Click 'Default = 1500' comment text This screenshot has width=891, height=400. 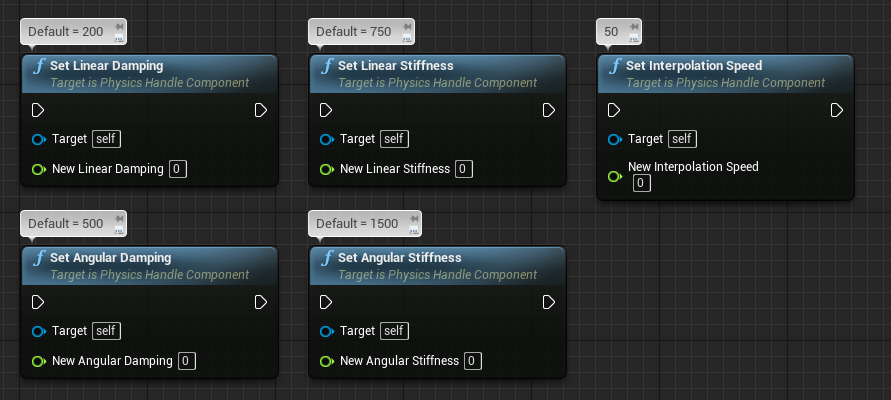[x=357, y=224]
